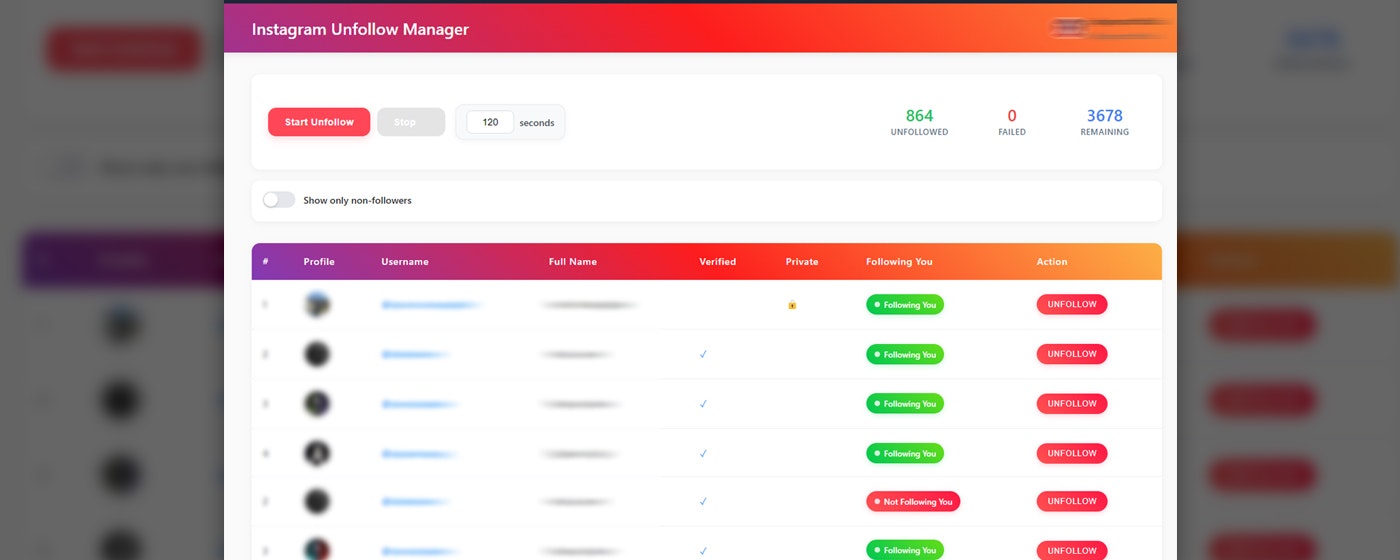The width and height of the screenshot is (1400, 560).
Task: Click the Verified column header
Action: 717,262
